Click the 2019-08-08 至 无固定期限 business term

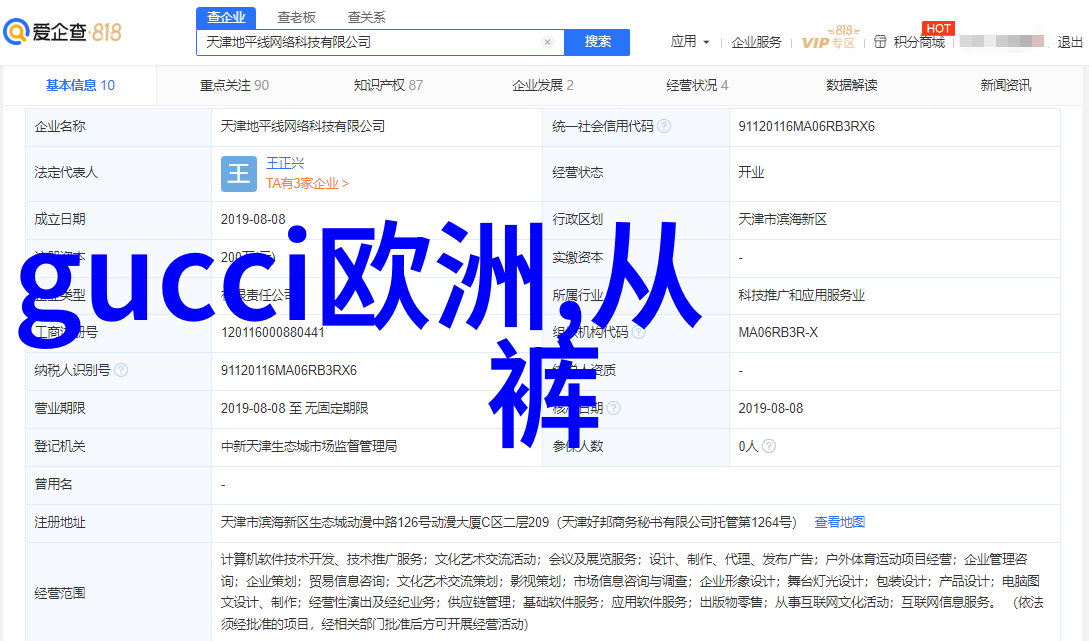(x=294, y=408)
